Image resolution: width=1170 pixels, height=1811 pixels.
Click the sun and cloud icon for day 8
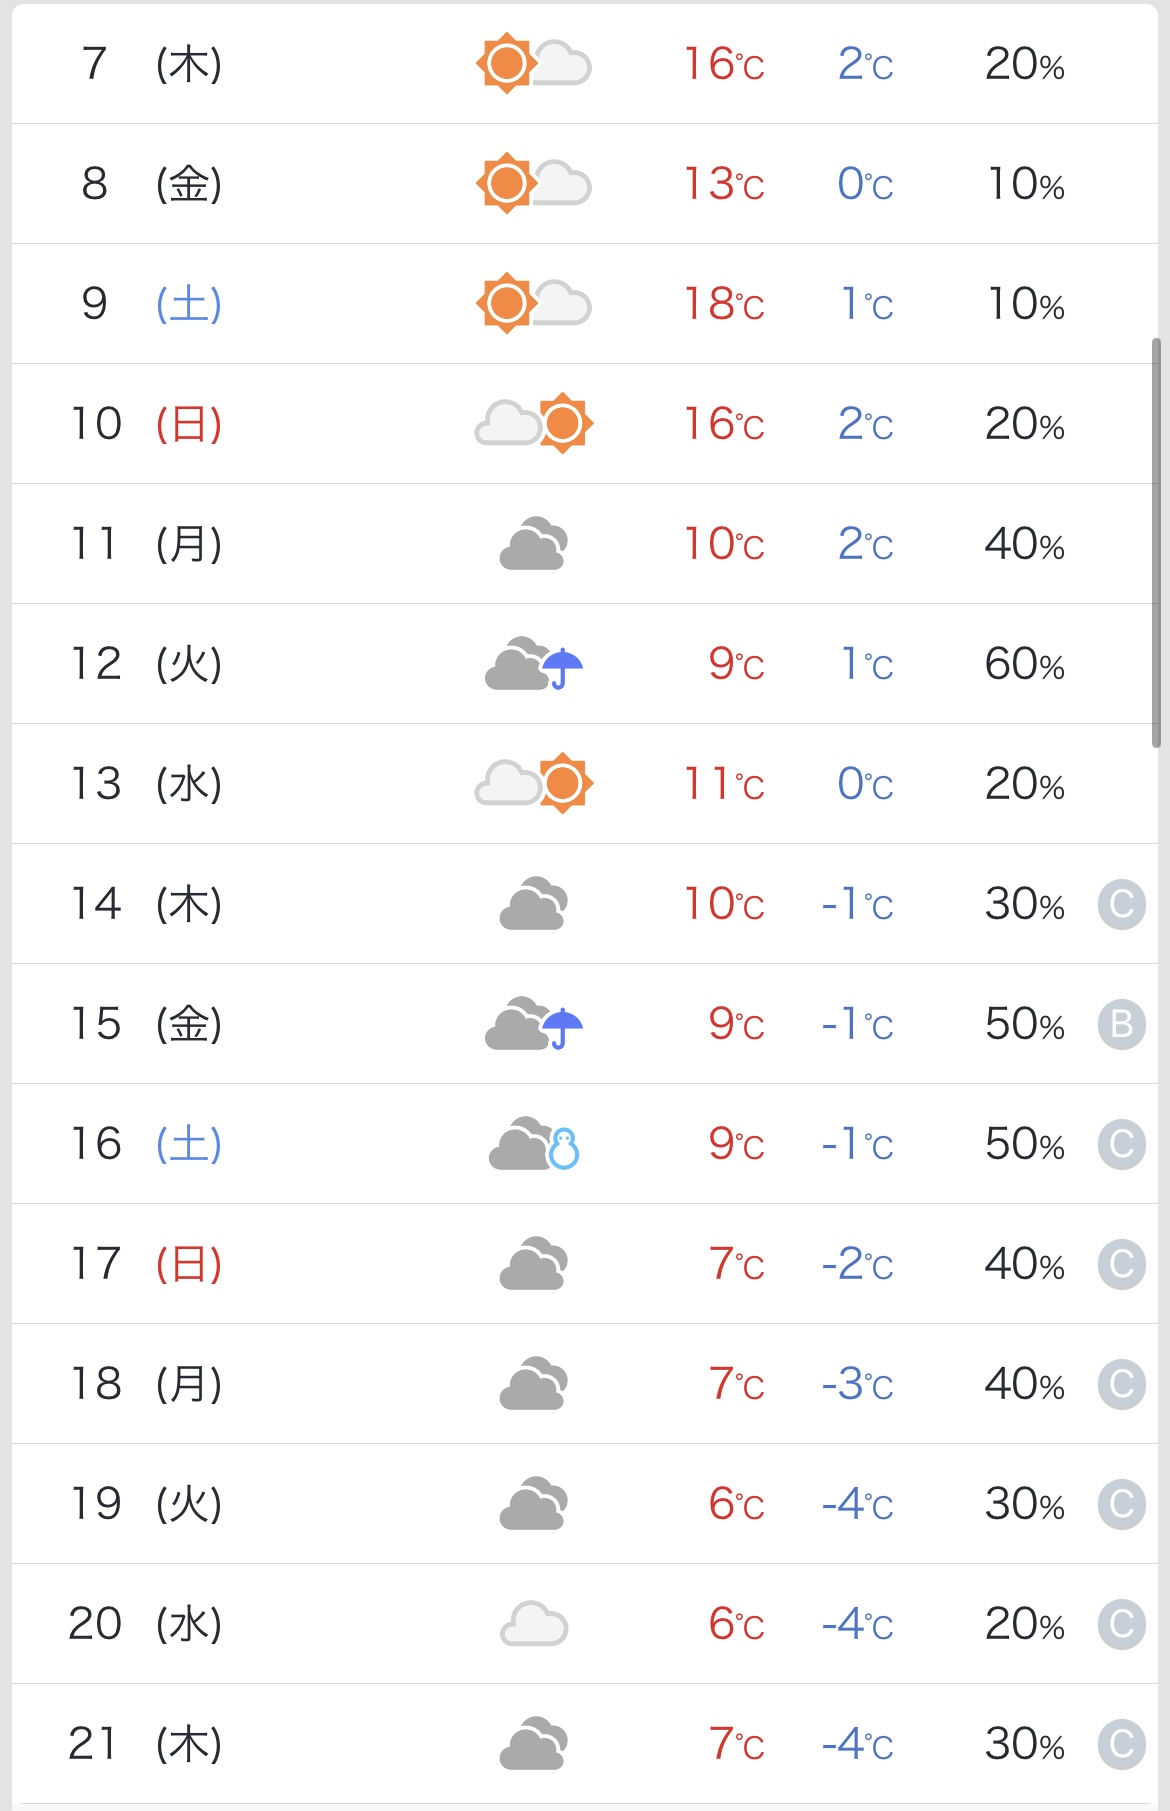tap(533, 184)
